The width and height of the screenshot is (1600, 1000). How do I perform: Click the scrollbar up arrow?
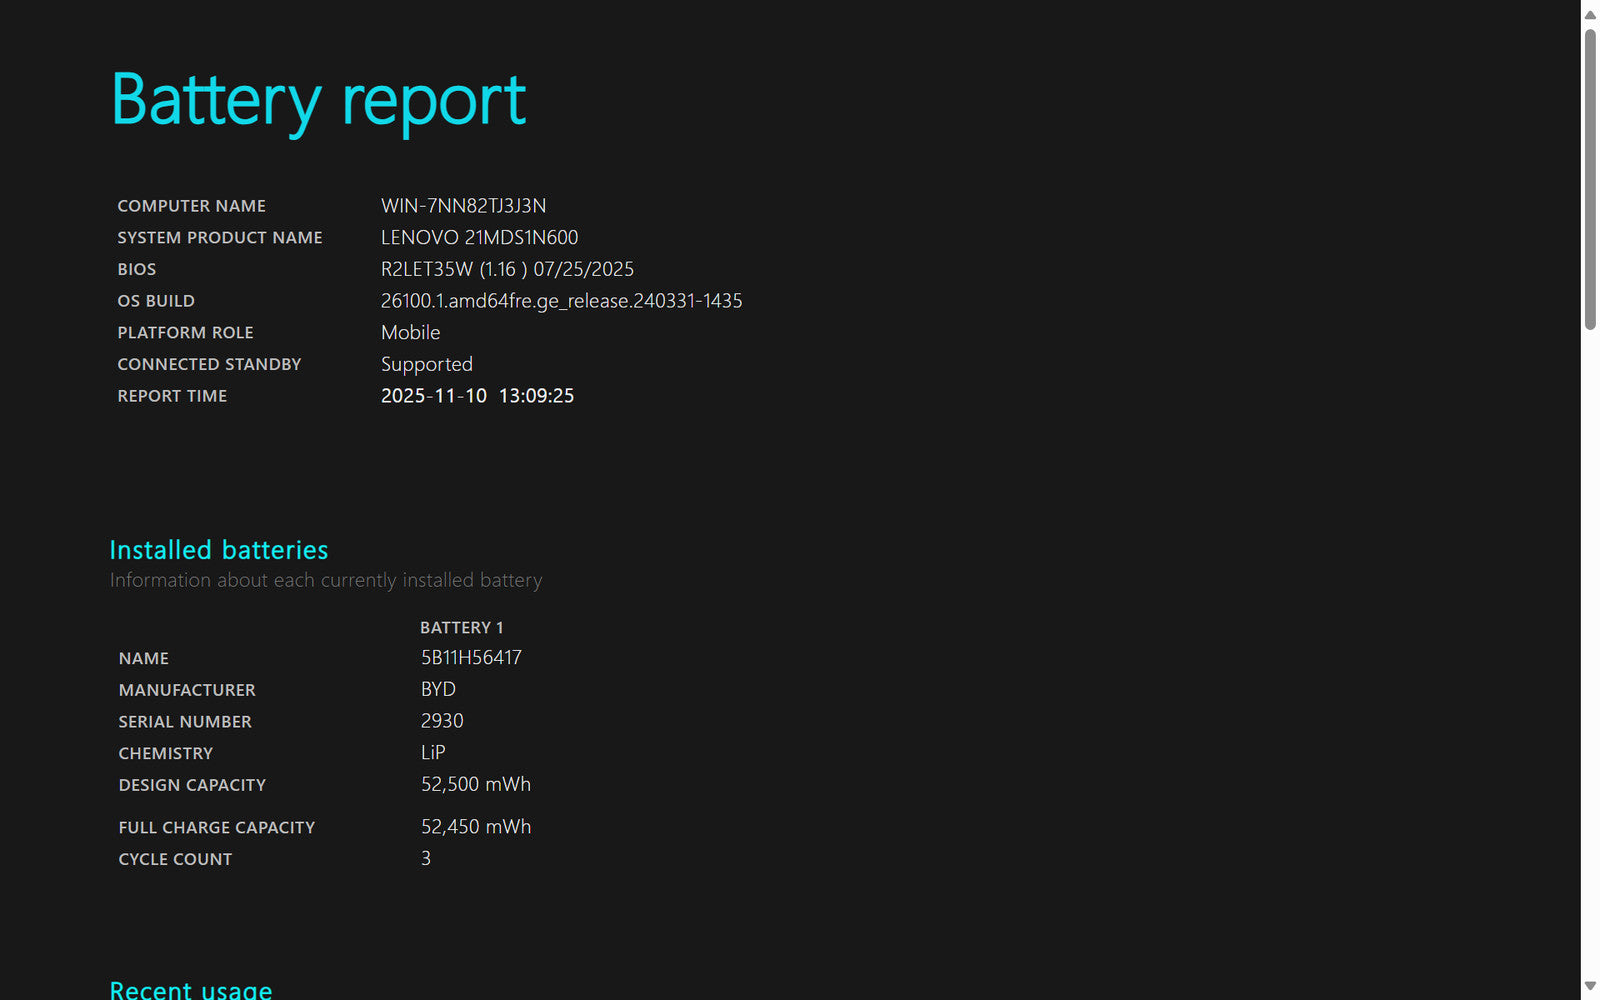pos(1590,15)
